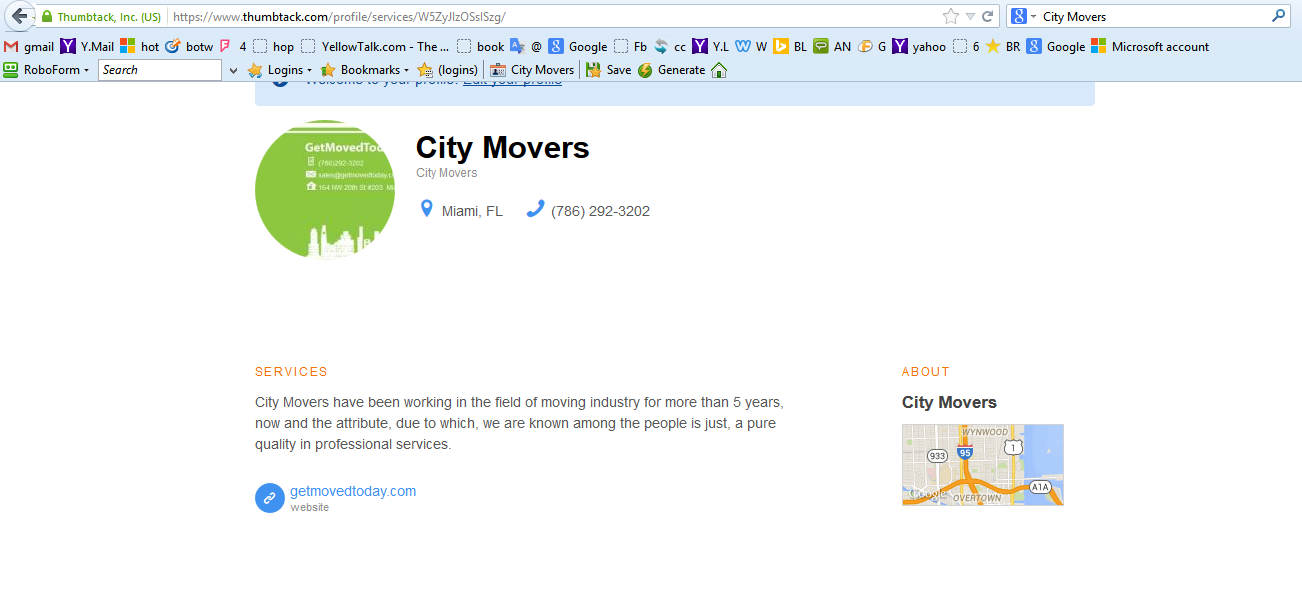Open the Bing 'BL' bookmark
Screen dimensions: 1302x601
click(790, 46)
